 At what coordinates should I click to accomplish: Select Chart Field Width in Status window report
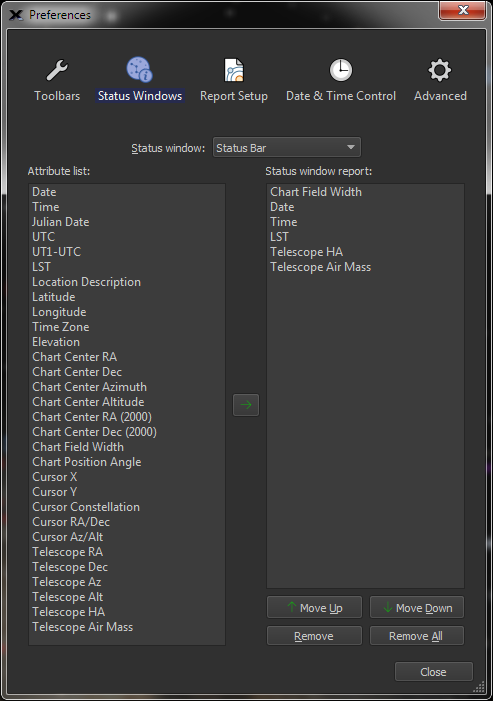(x=365, y=192)
